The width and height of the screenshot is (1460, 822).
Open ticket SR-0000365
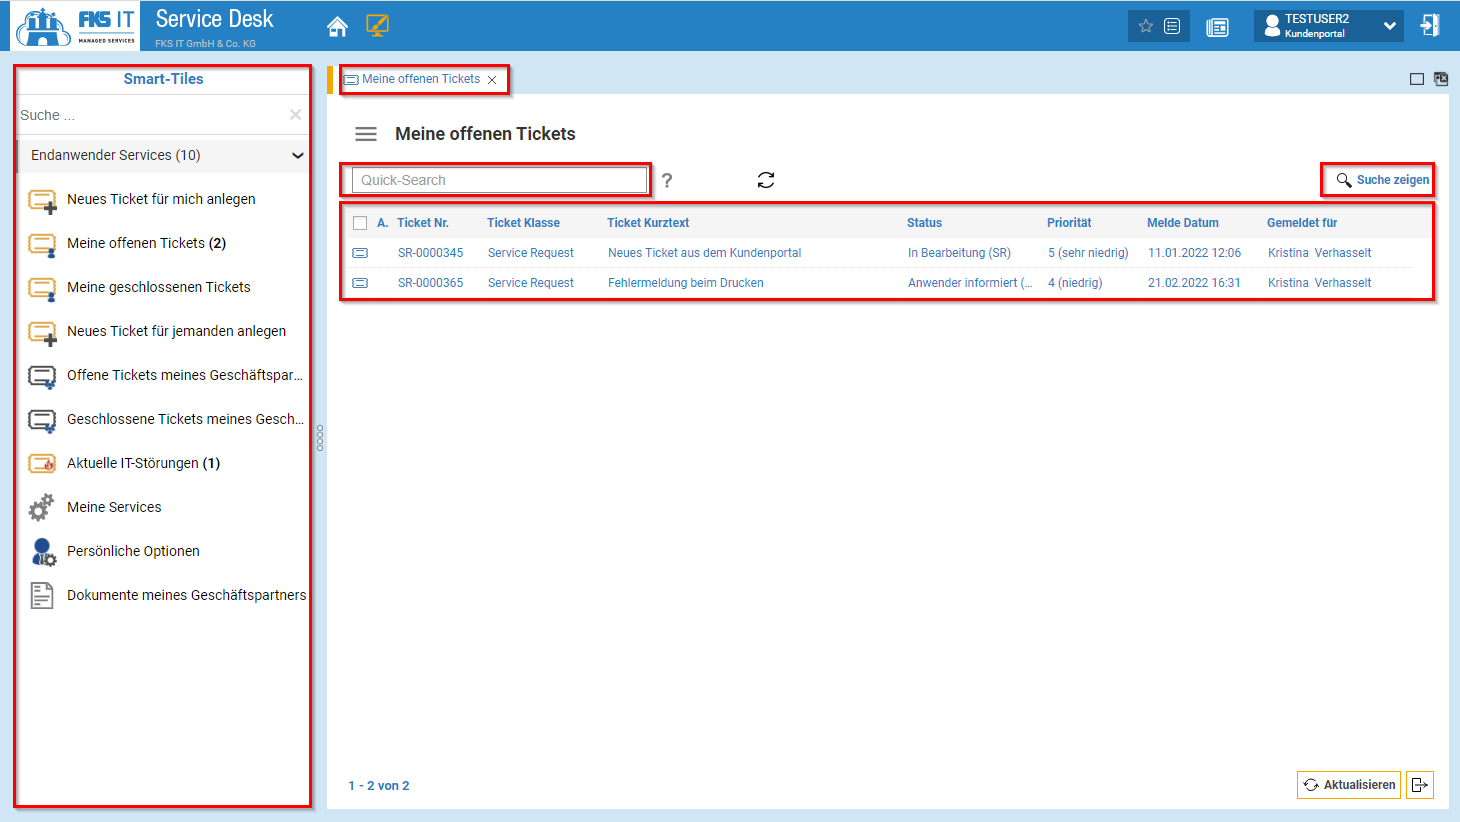click(430, 283)
